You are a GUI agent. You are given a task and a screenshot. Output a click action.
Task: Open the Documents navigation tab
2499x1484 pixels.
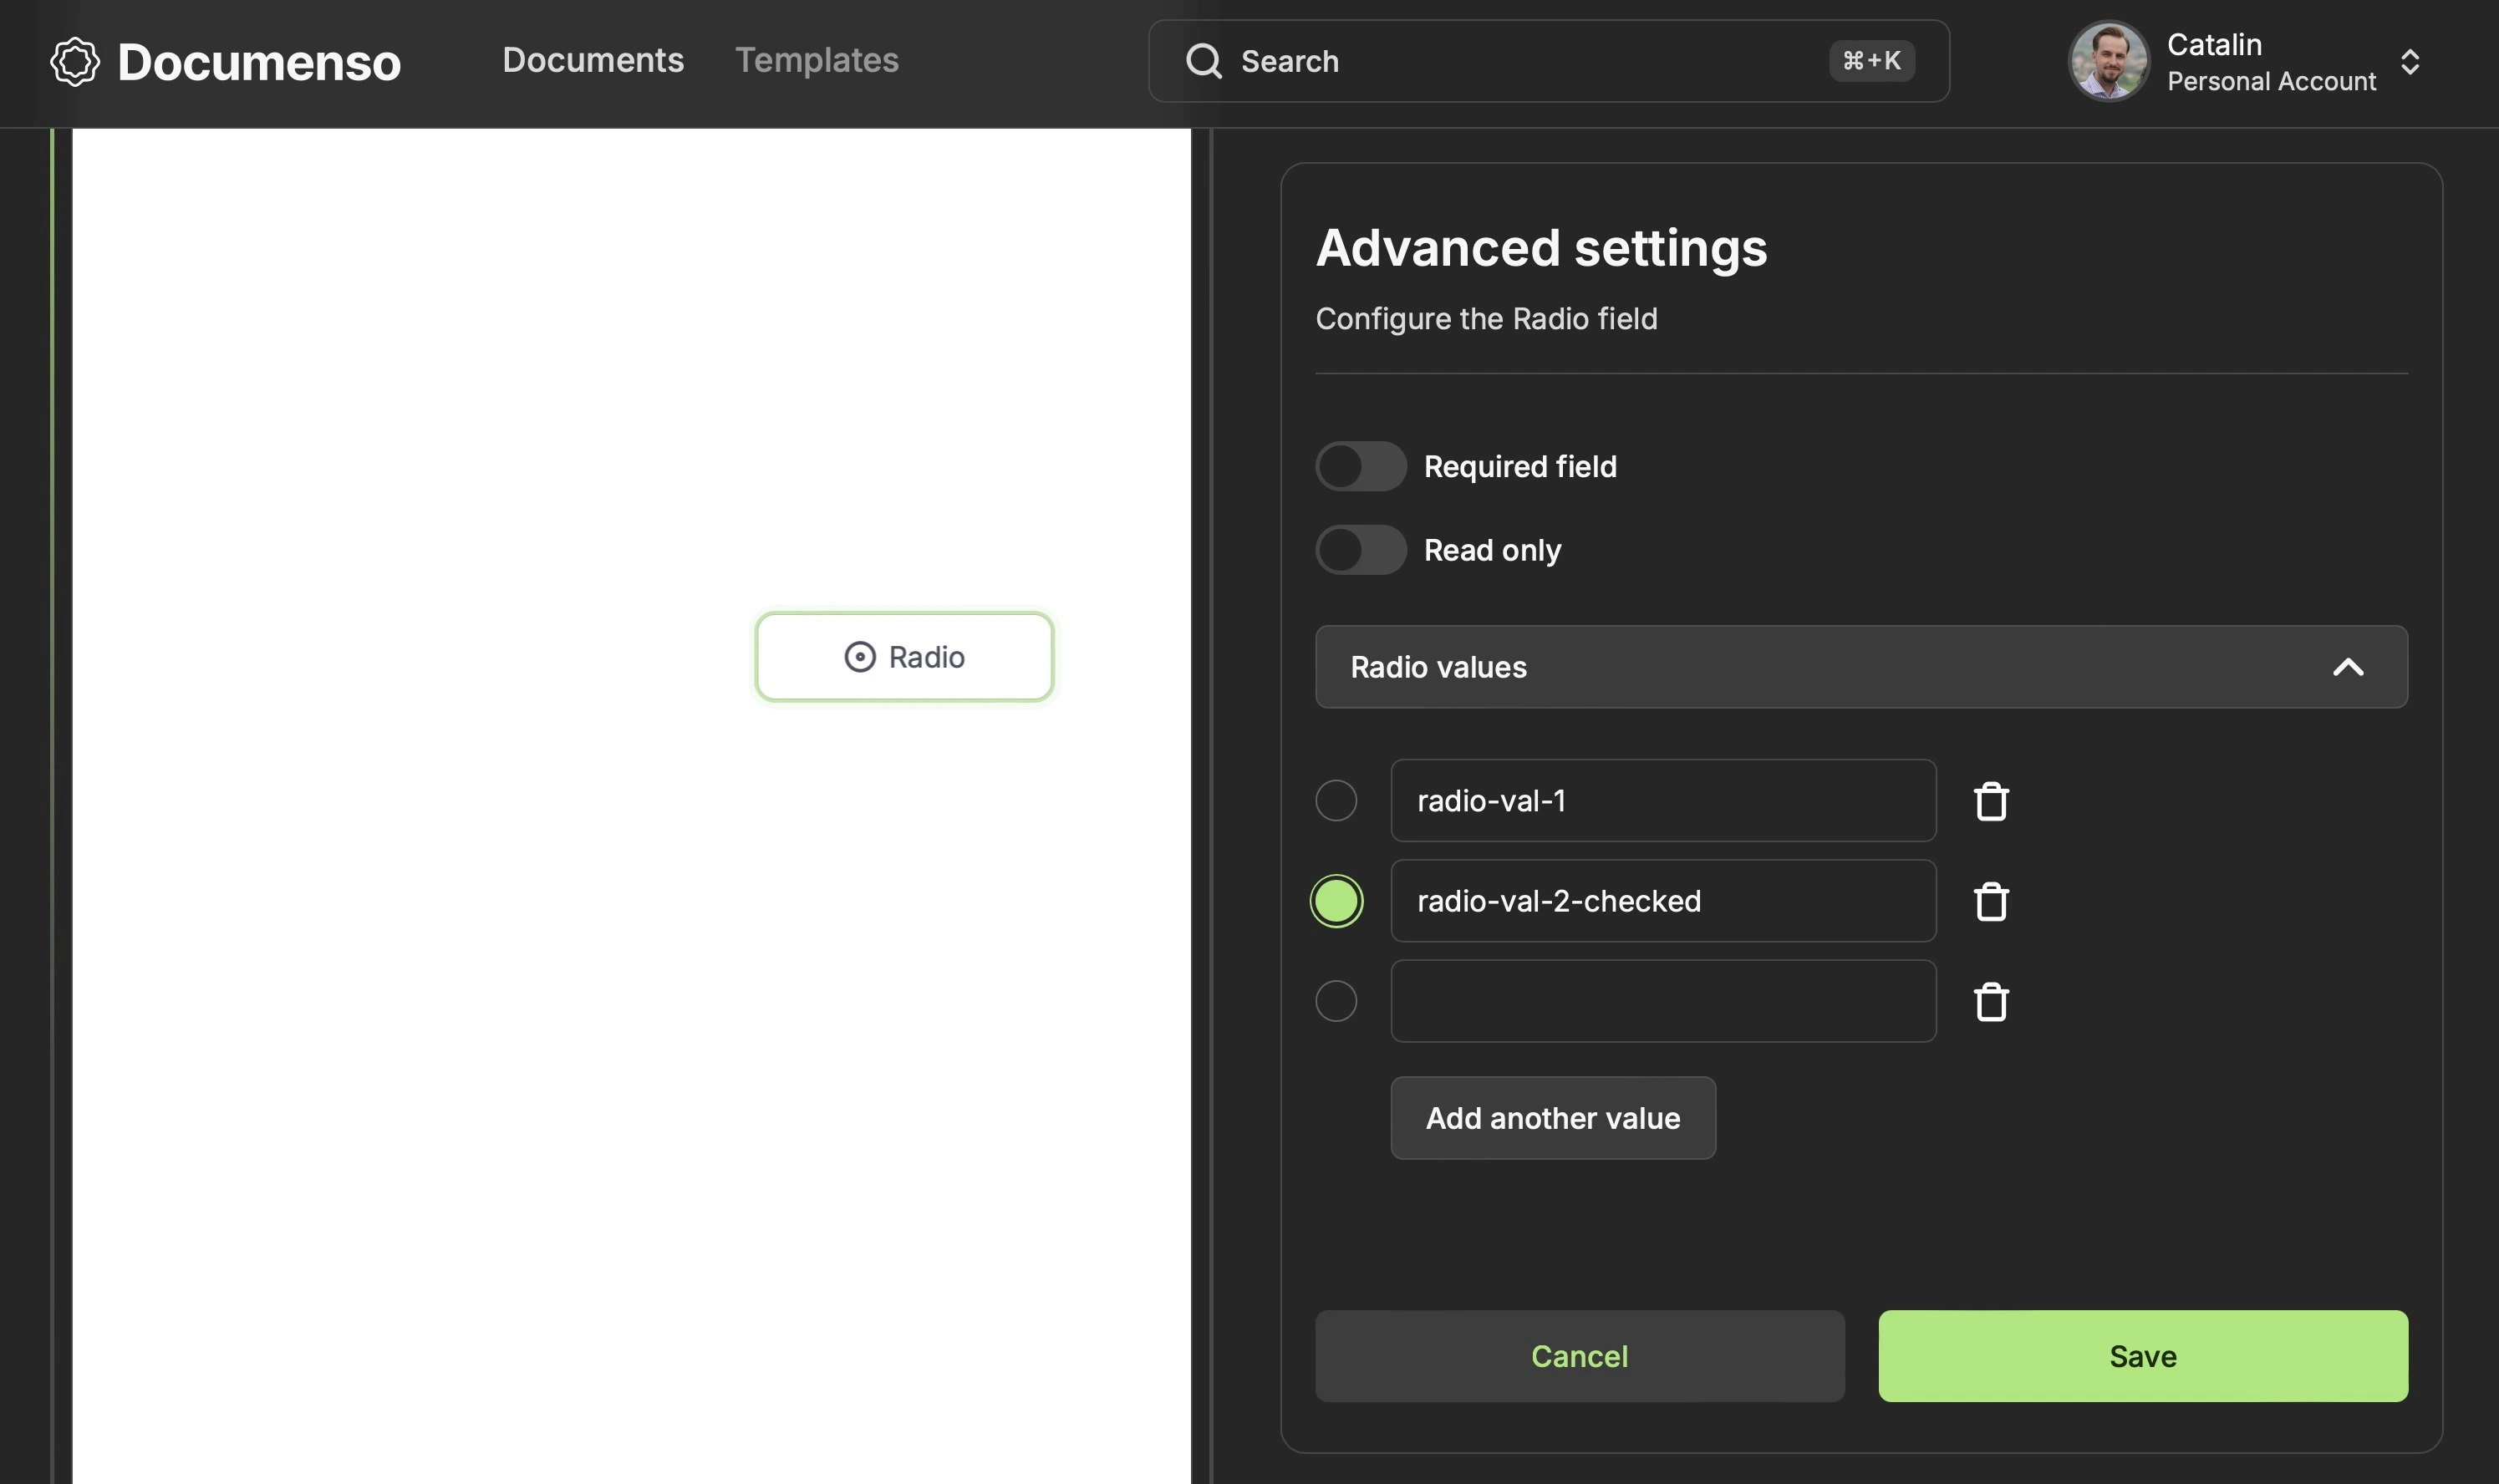pyautogui.click(x=592, y=60)
